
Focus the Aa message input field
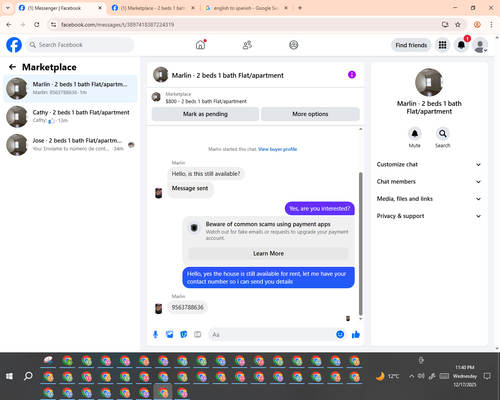(272, 334)
